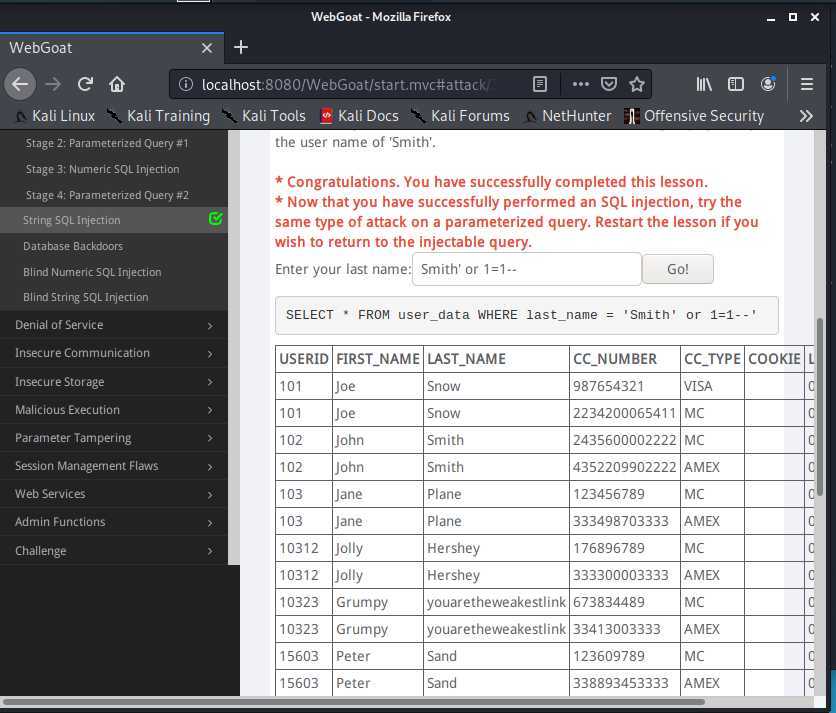The width and height of the screenshot is (836, 713).
Task: Expand Challenge category
Action: click(114, 550)
